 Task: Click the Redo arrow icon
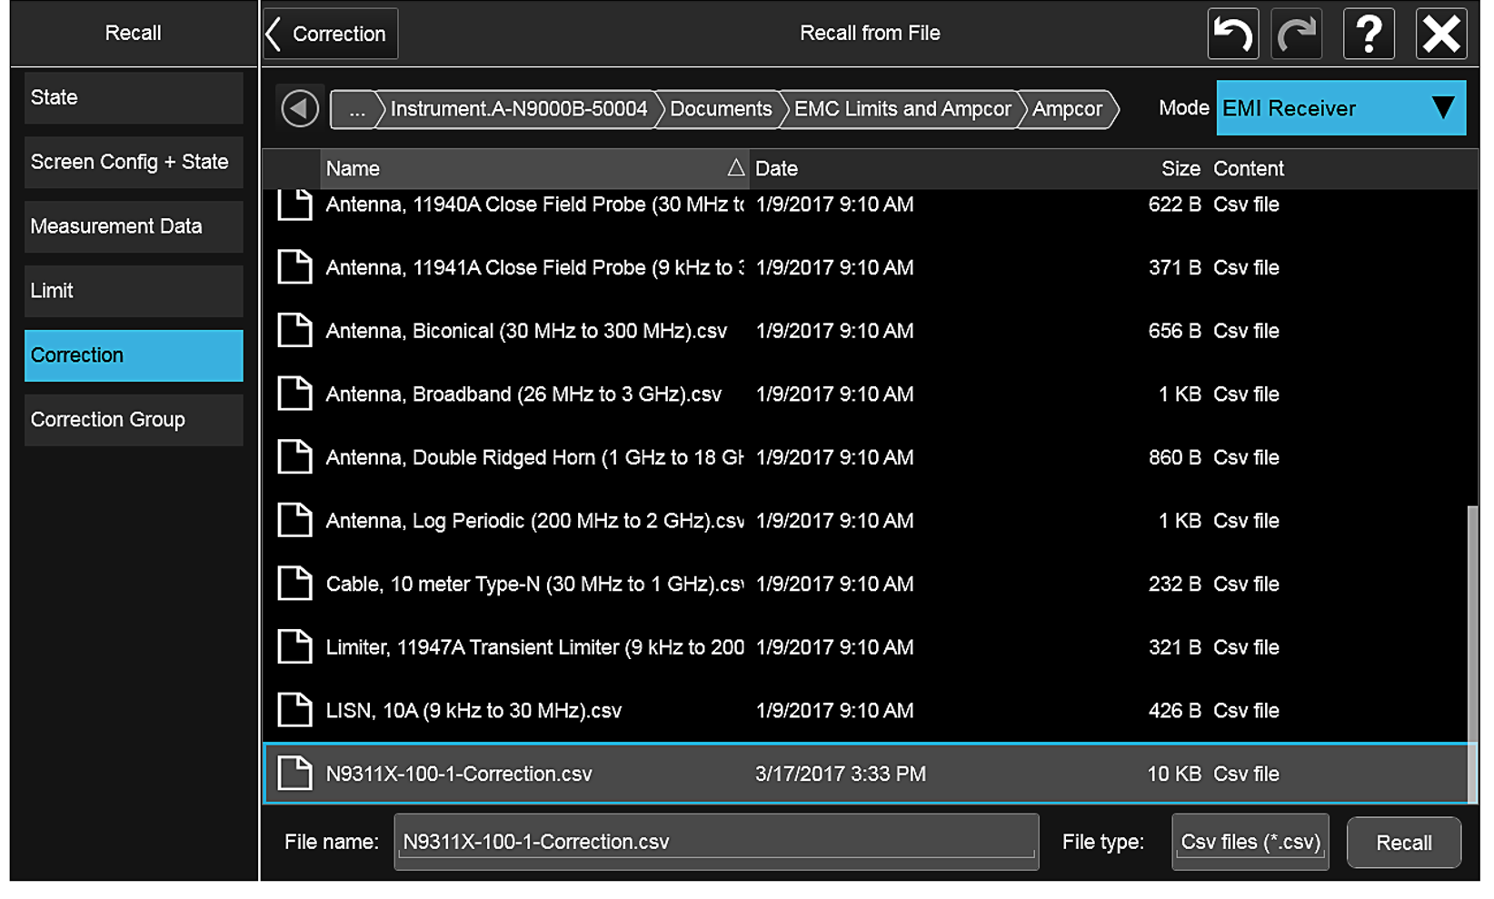1296,34
